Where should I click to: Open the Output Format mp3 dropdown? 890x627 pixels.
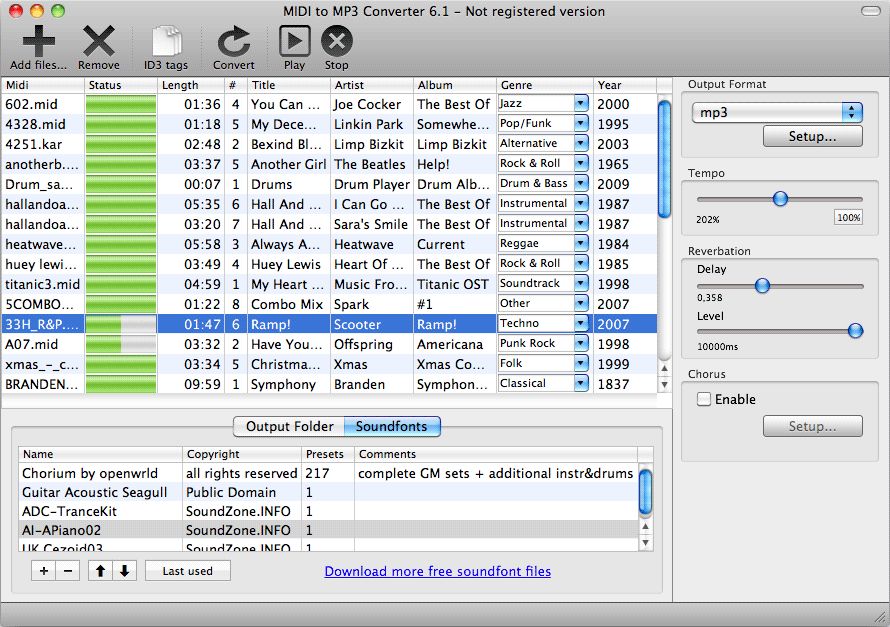[776, 112]
